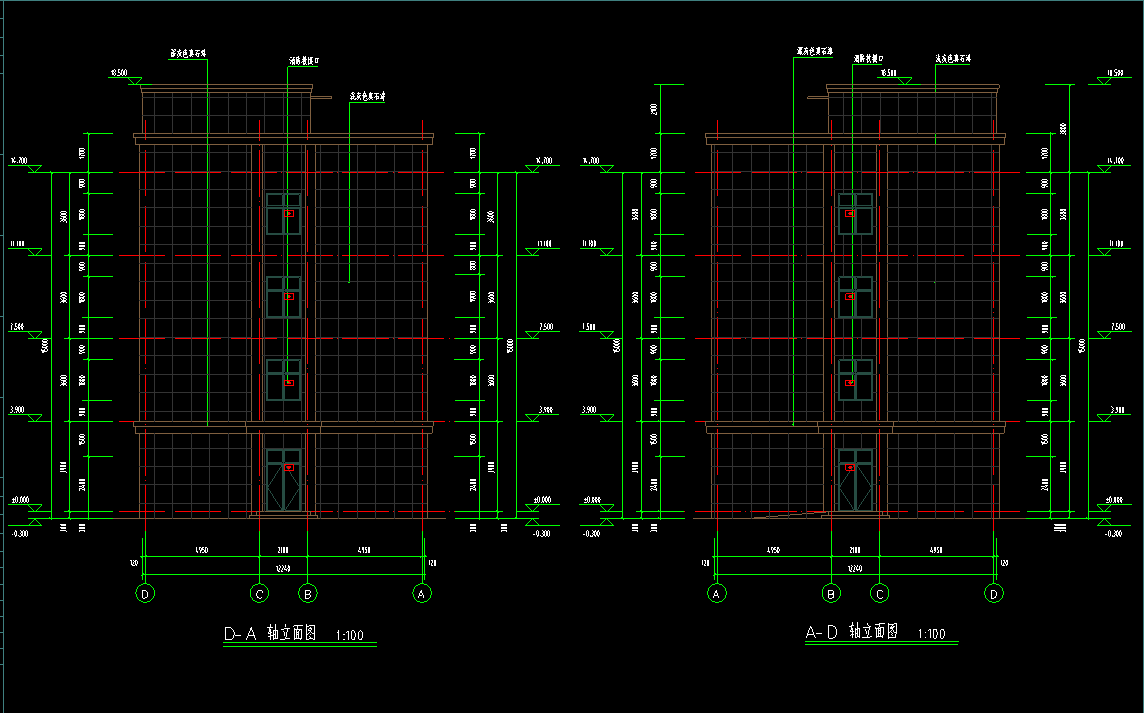Select axis bubble C in left elevation
The width and height of the screenshot is (1144, 713).
tap(260, 594)
